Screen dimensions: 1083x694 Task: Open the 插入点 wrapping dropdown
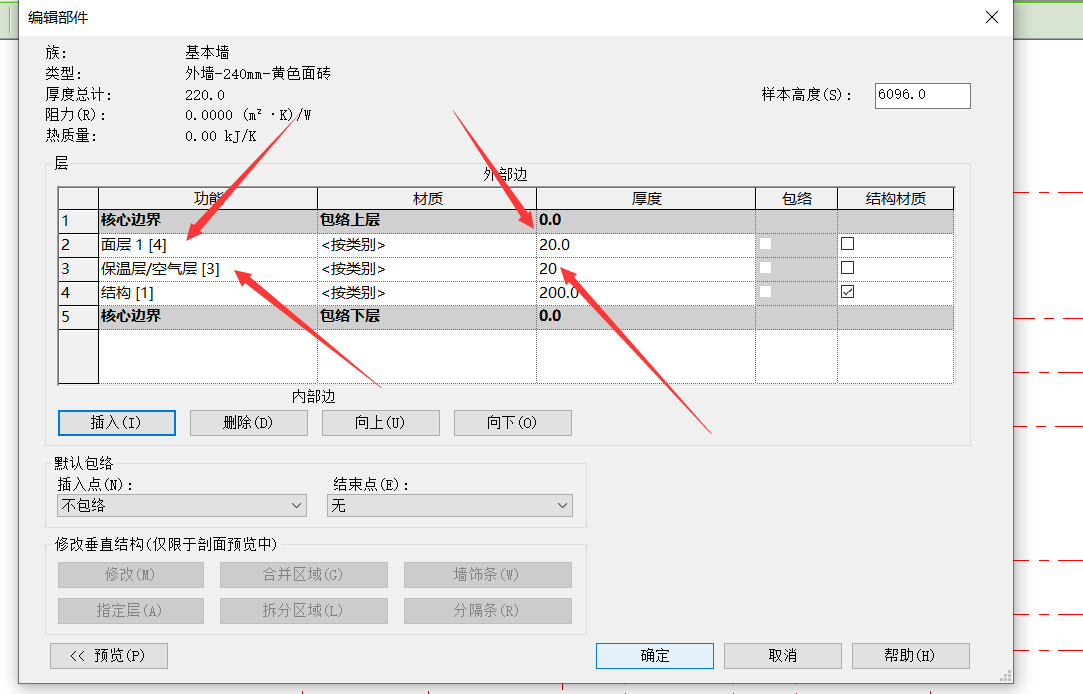click(x=181, y=506)
